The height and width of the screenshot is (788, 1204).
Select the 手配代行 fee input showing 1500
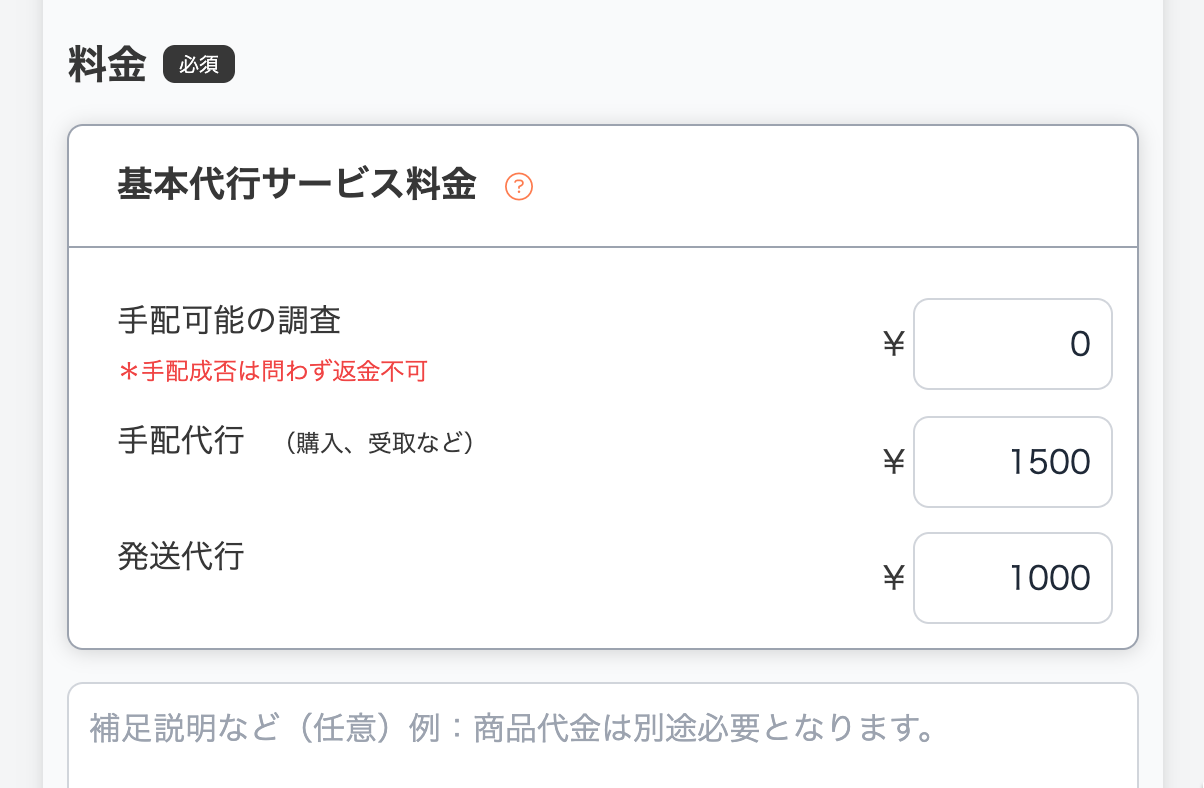pyautogui.click(x=1011, y=461)
